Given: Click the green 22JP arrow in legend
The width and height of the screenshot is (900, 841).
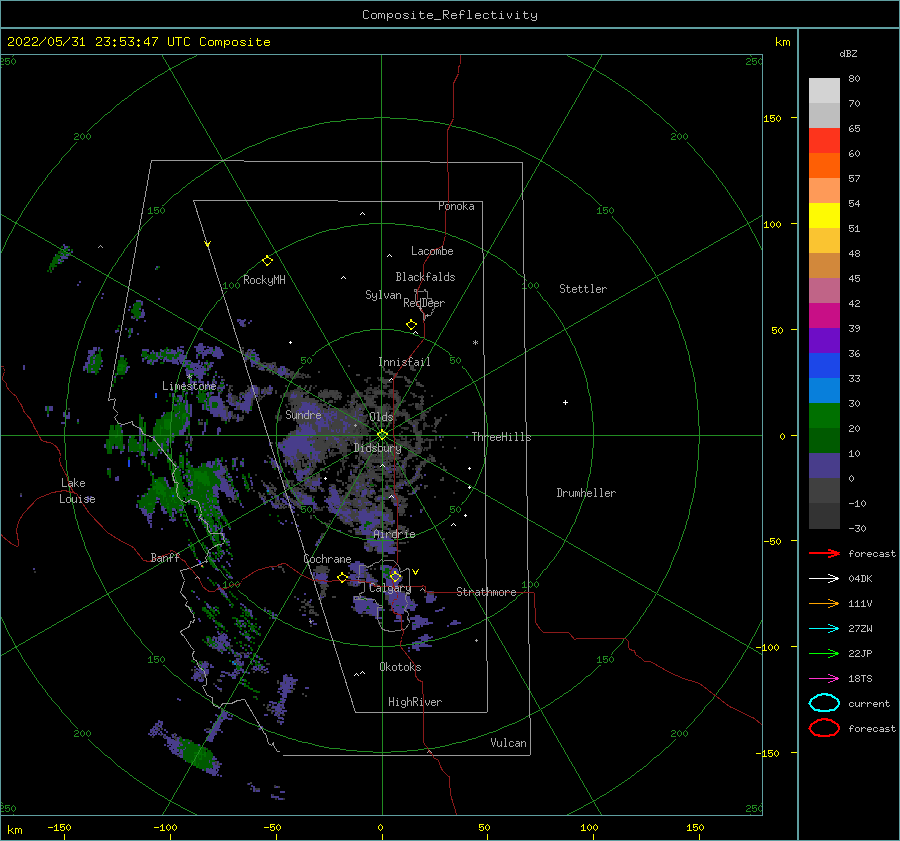Looking at the screenshot, I should (x=824, y=653).
